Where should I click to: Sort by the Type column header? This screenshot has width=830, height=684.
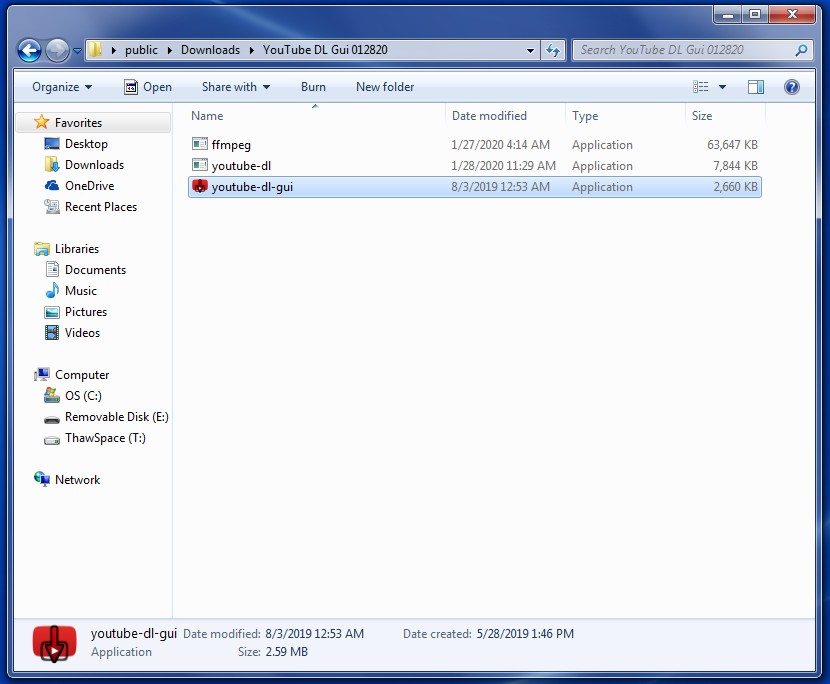pos(625,115)
